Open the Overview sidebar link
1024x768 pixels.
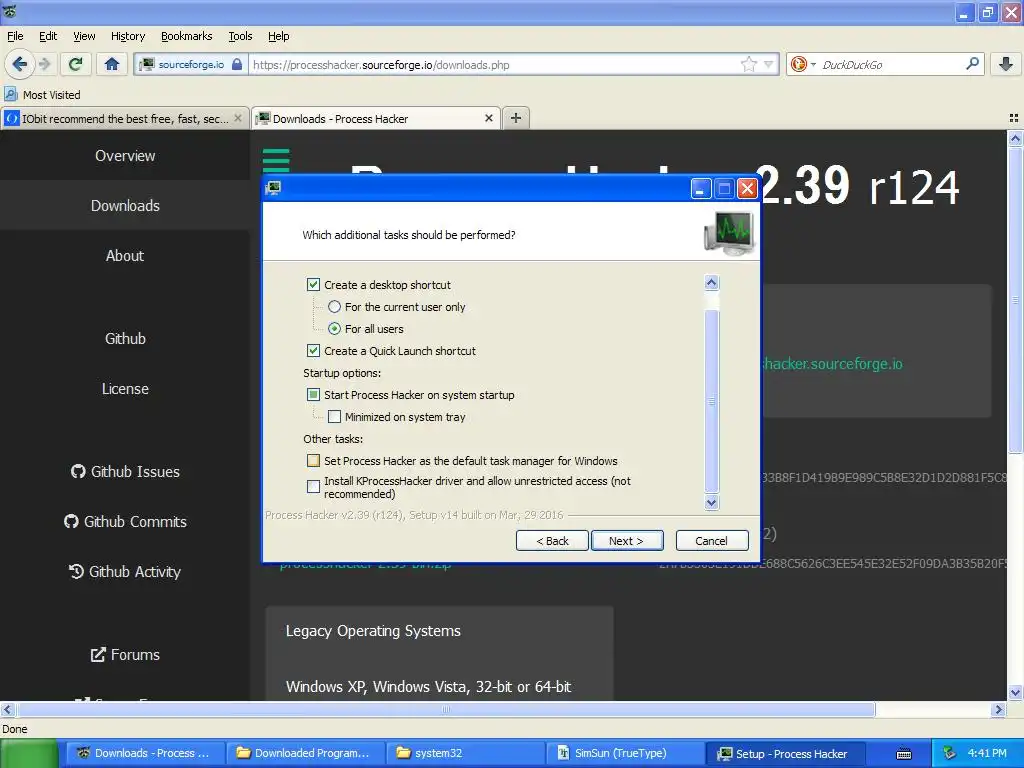click(x=125, y=155)
